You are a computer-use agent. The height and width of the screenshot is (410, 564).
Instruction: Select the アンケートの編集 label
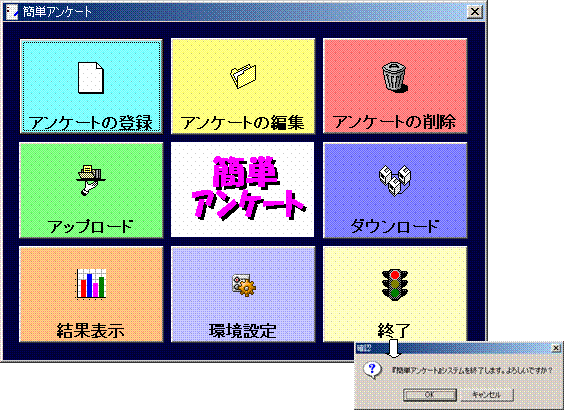pos(242,123)
